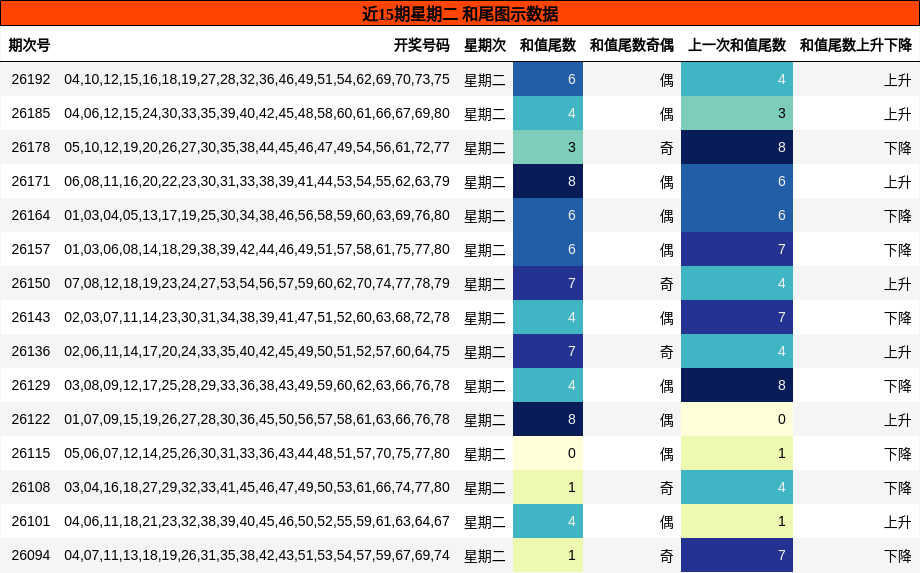Click the 和值尾数 cell 0 in row 26115
920x573 pixels.
tap(548, 453)
